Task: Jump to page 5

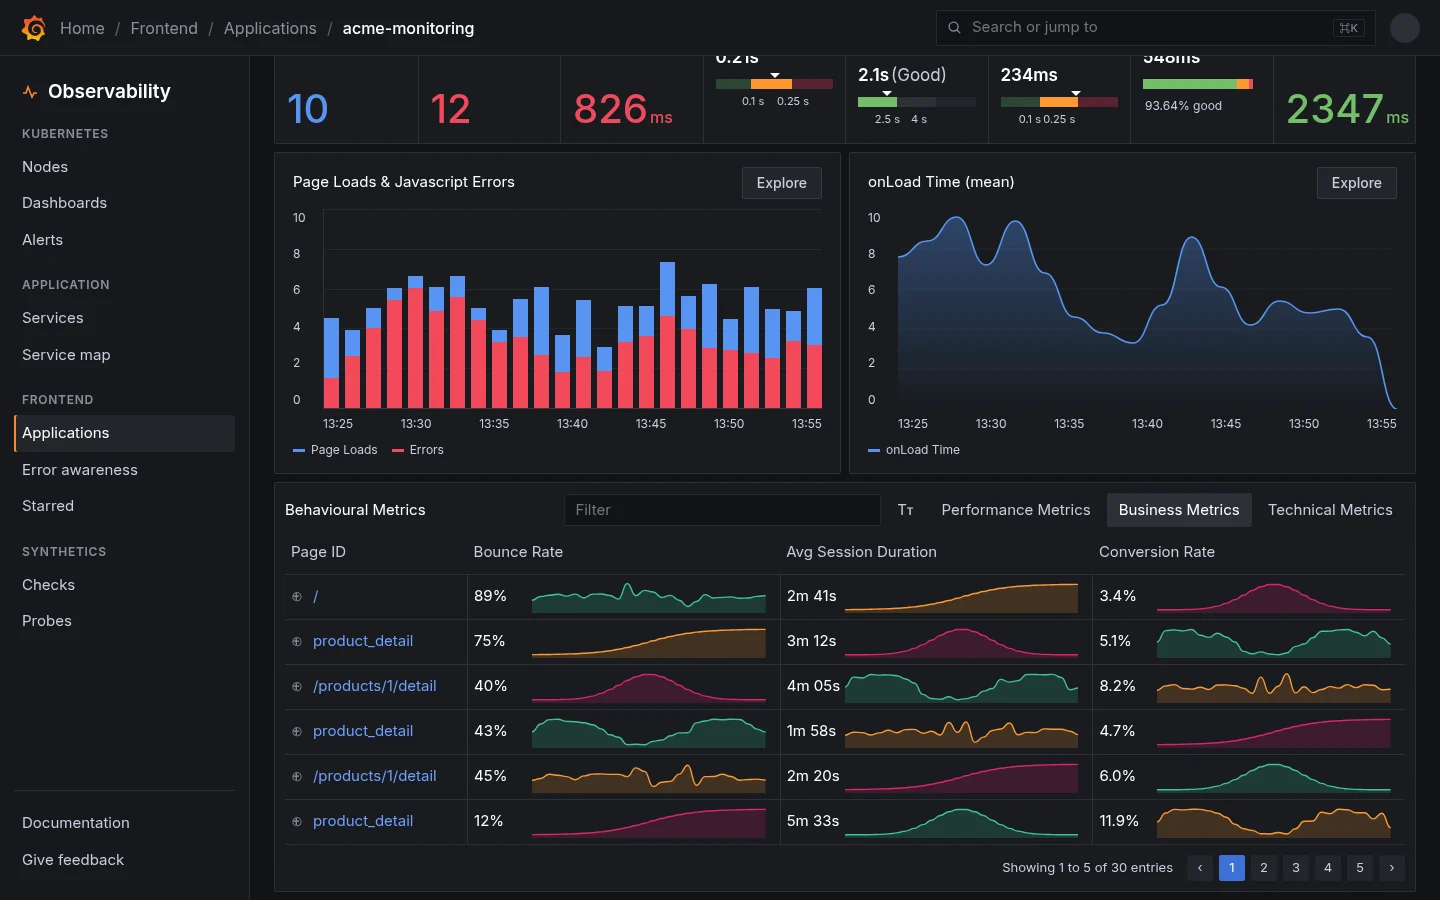Action: coord(1360,868)
